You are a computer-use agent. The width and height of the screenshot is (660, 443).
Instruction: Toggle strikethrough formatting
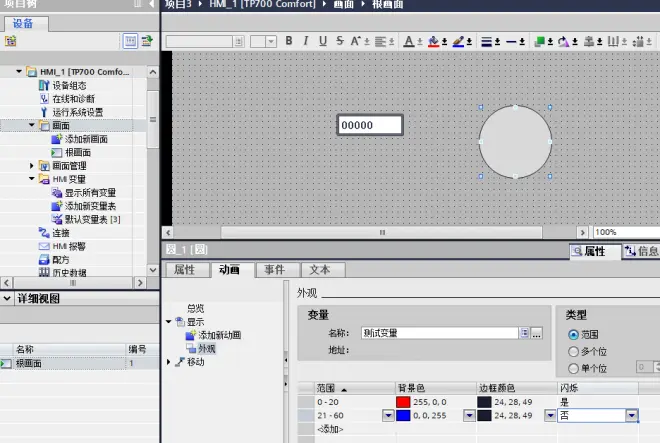coord(340,41)
